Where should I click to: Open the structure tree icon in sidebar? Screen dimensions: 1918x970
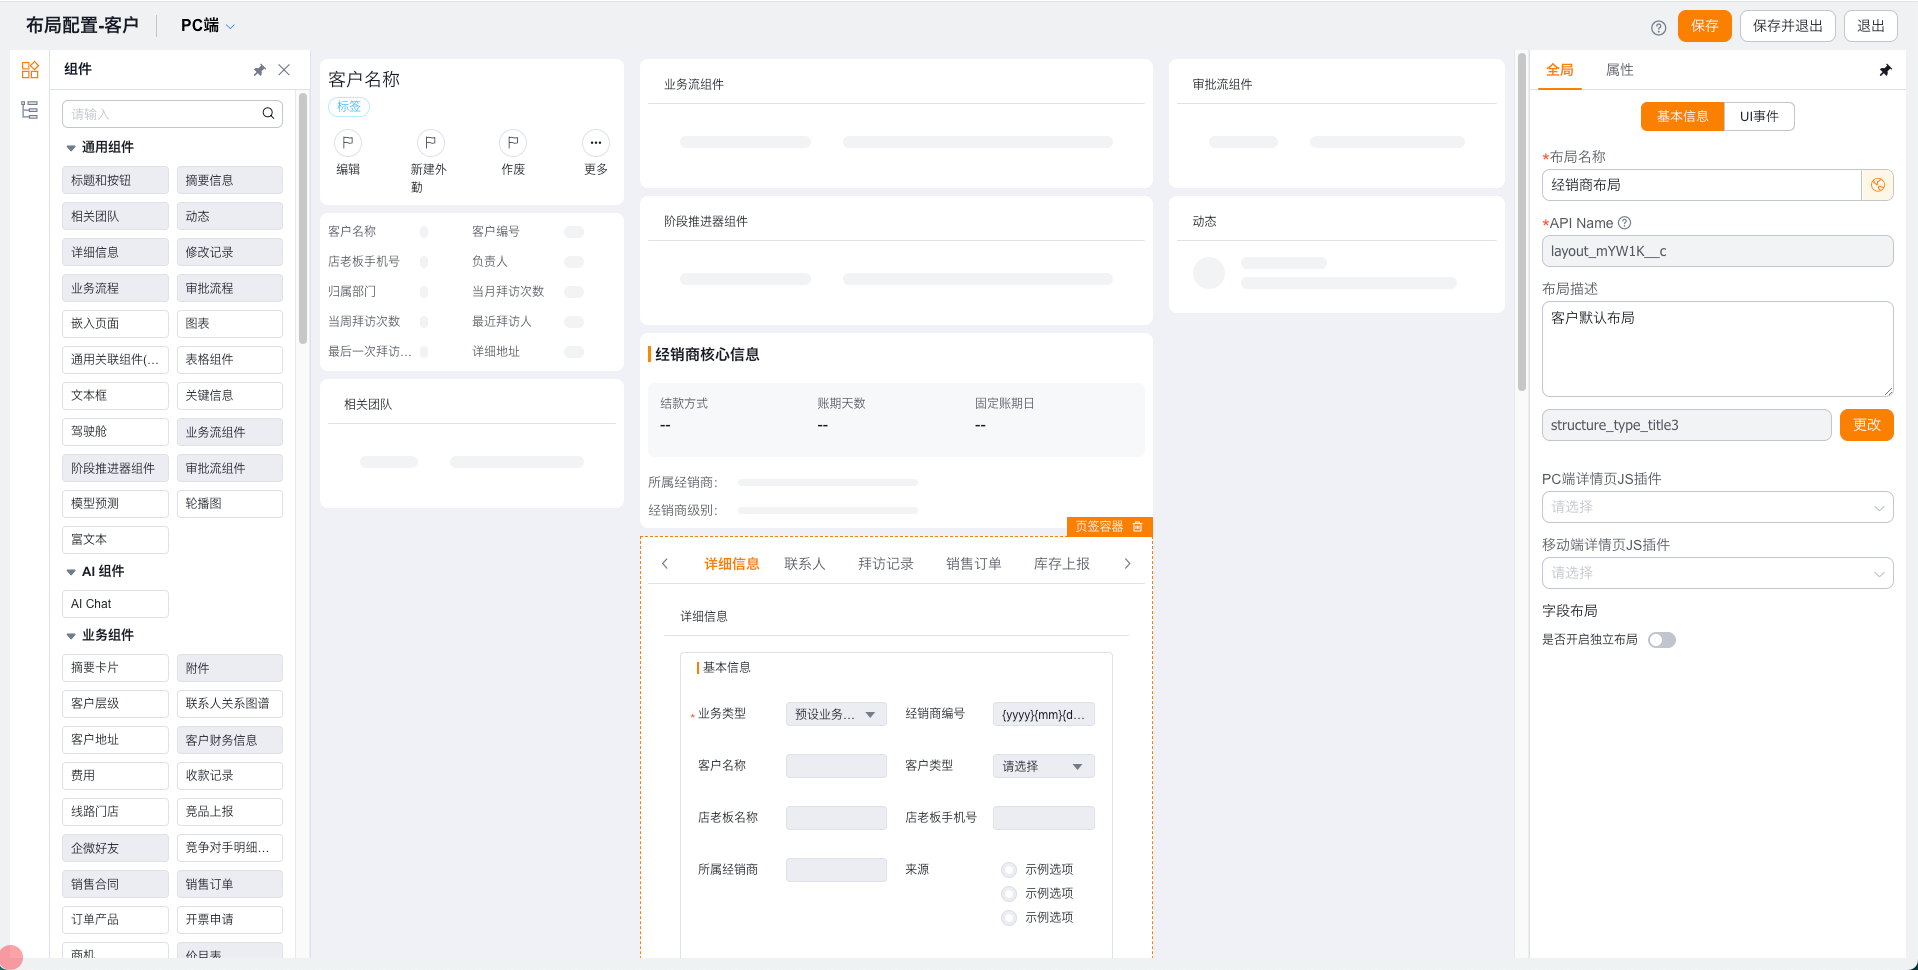(30, 110)
